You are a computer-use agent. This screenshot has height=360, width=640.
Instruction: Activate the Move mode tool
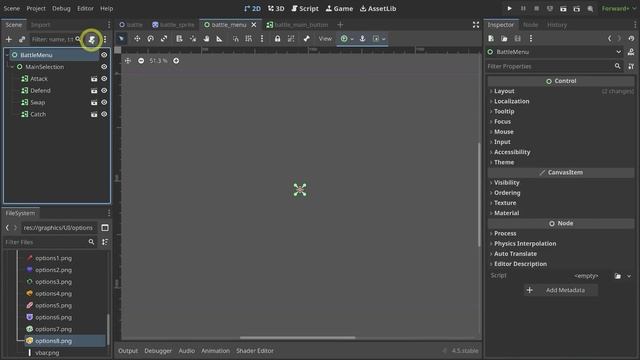tap(137, 39)
